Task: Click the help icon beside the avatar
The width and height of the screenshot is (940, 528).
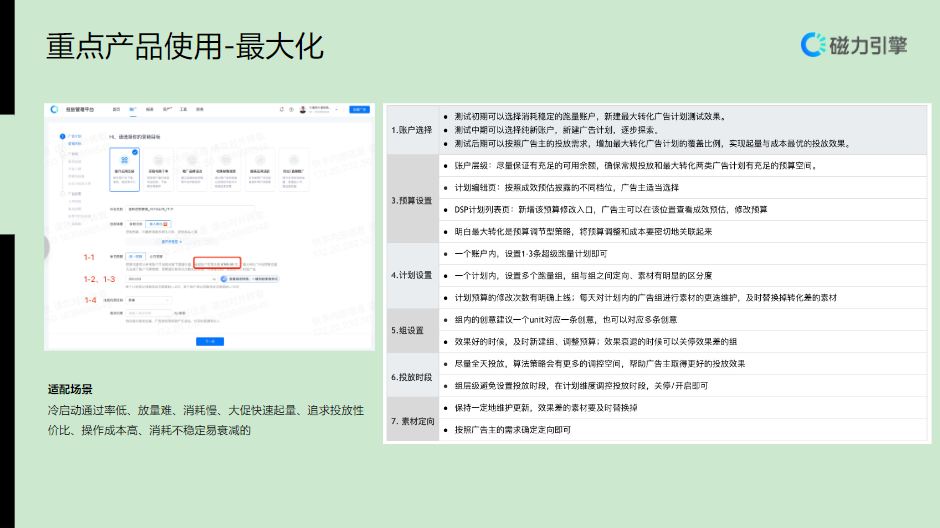Action: (x=291, y=109)
